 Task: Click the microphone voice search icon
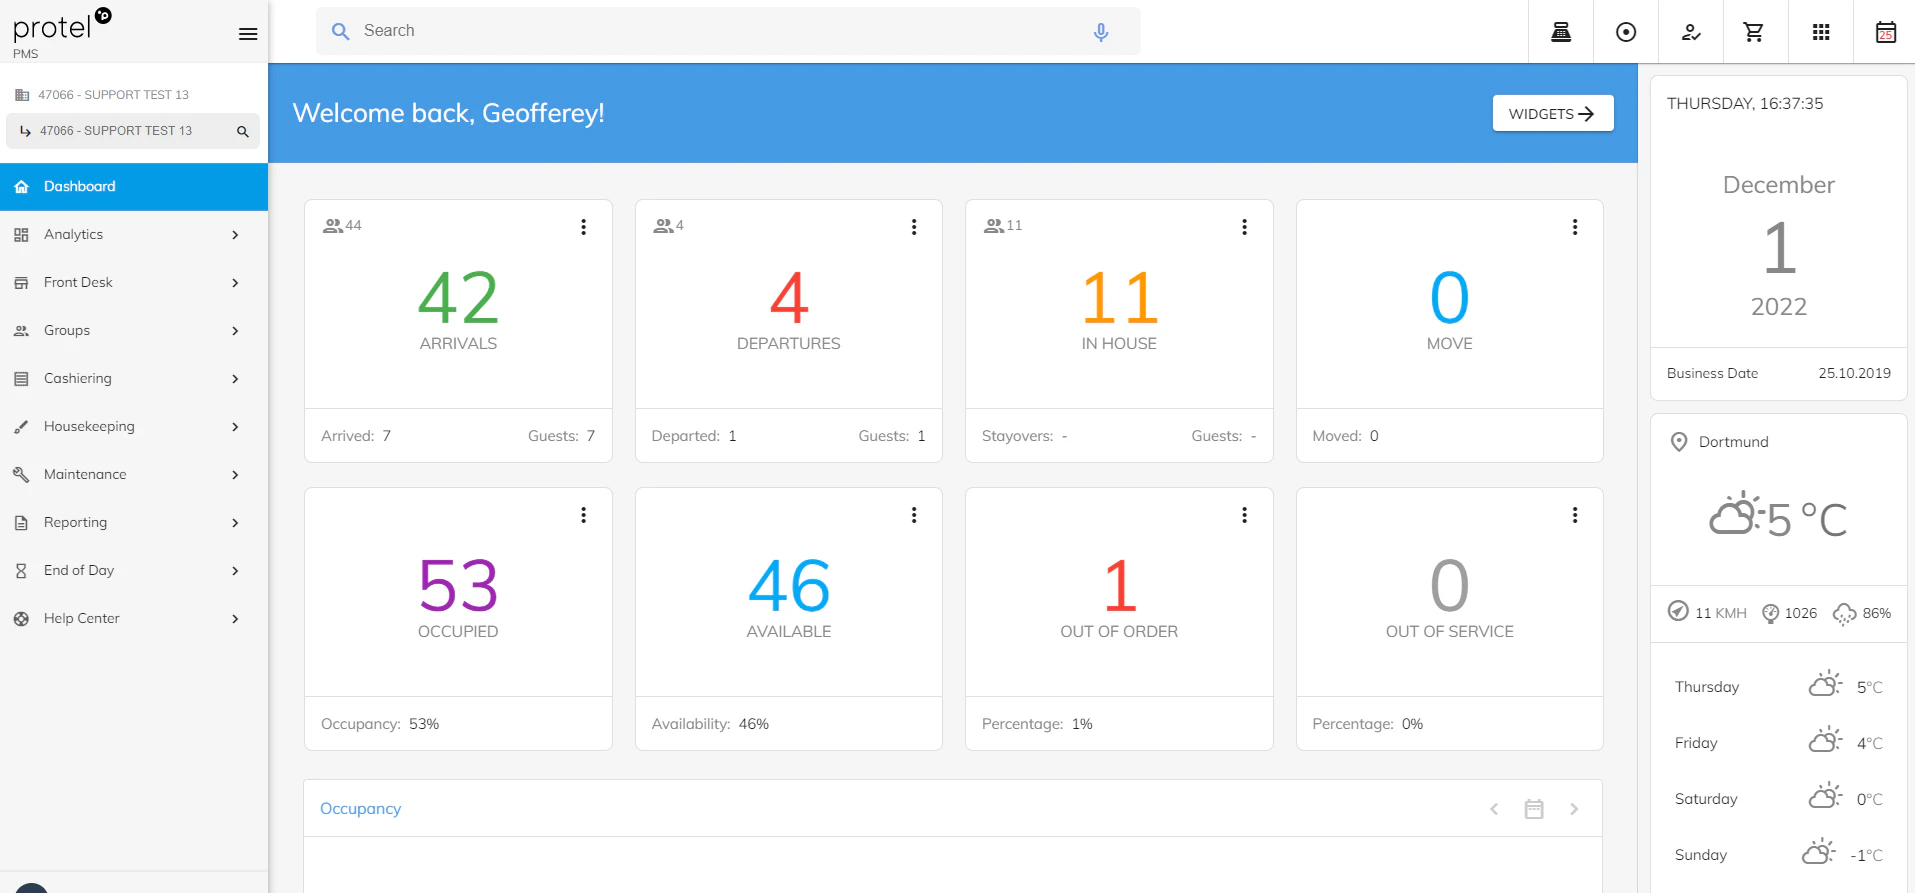click(1101, 32)
